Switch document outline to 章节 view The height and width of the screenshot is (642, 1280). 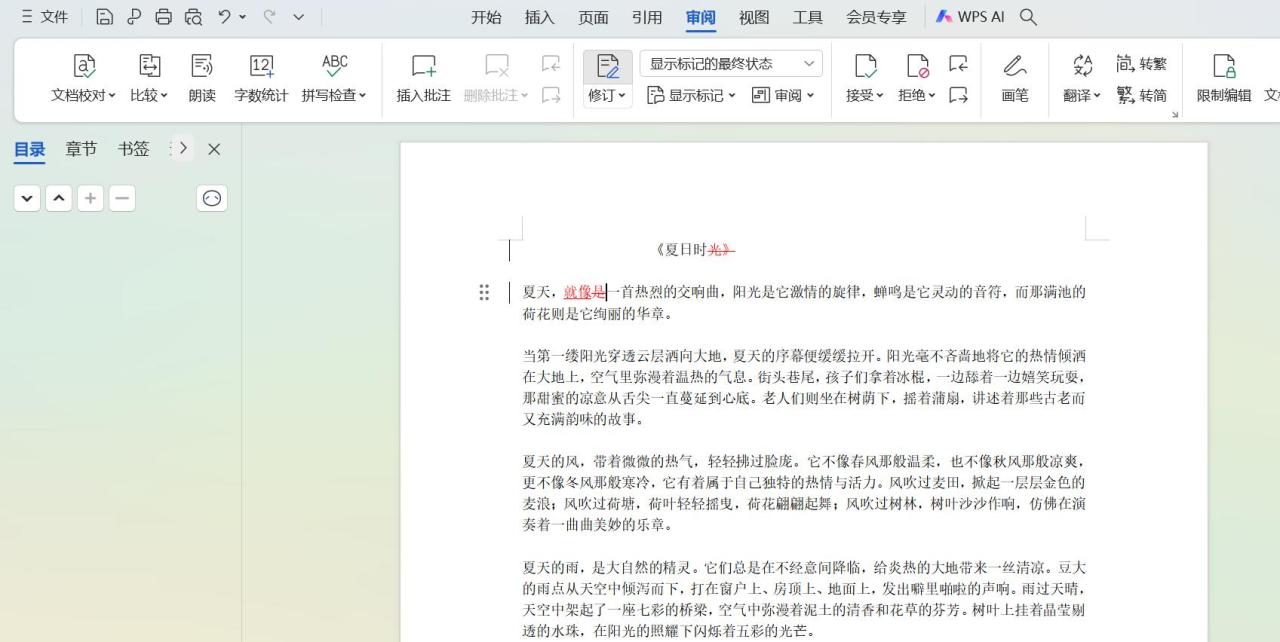[x=81, y=148]
